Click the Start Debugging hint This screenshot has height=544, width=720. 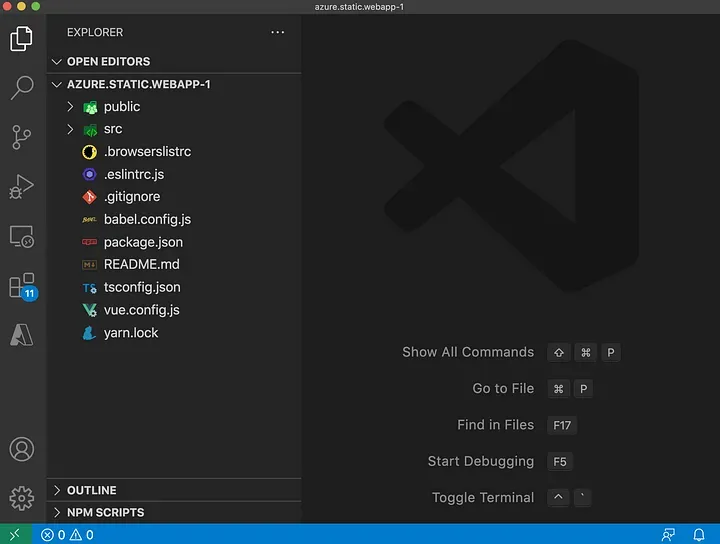tap(481, 461)
